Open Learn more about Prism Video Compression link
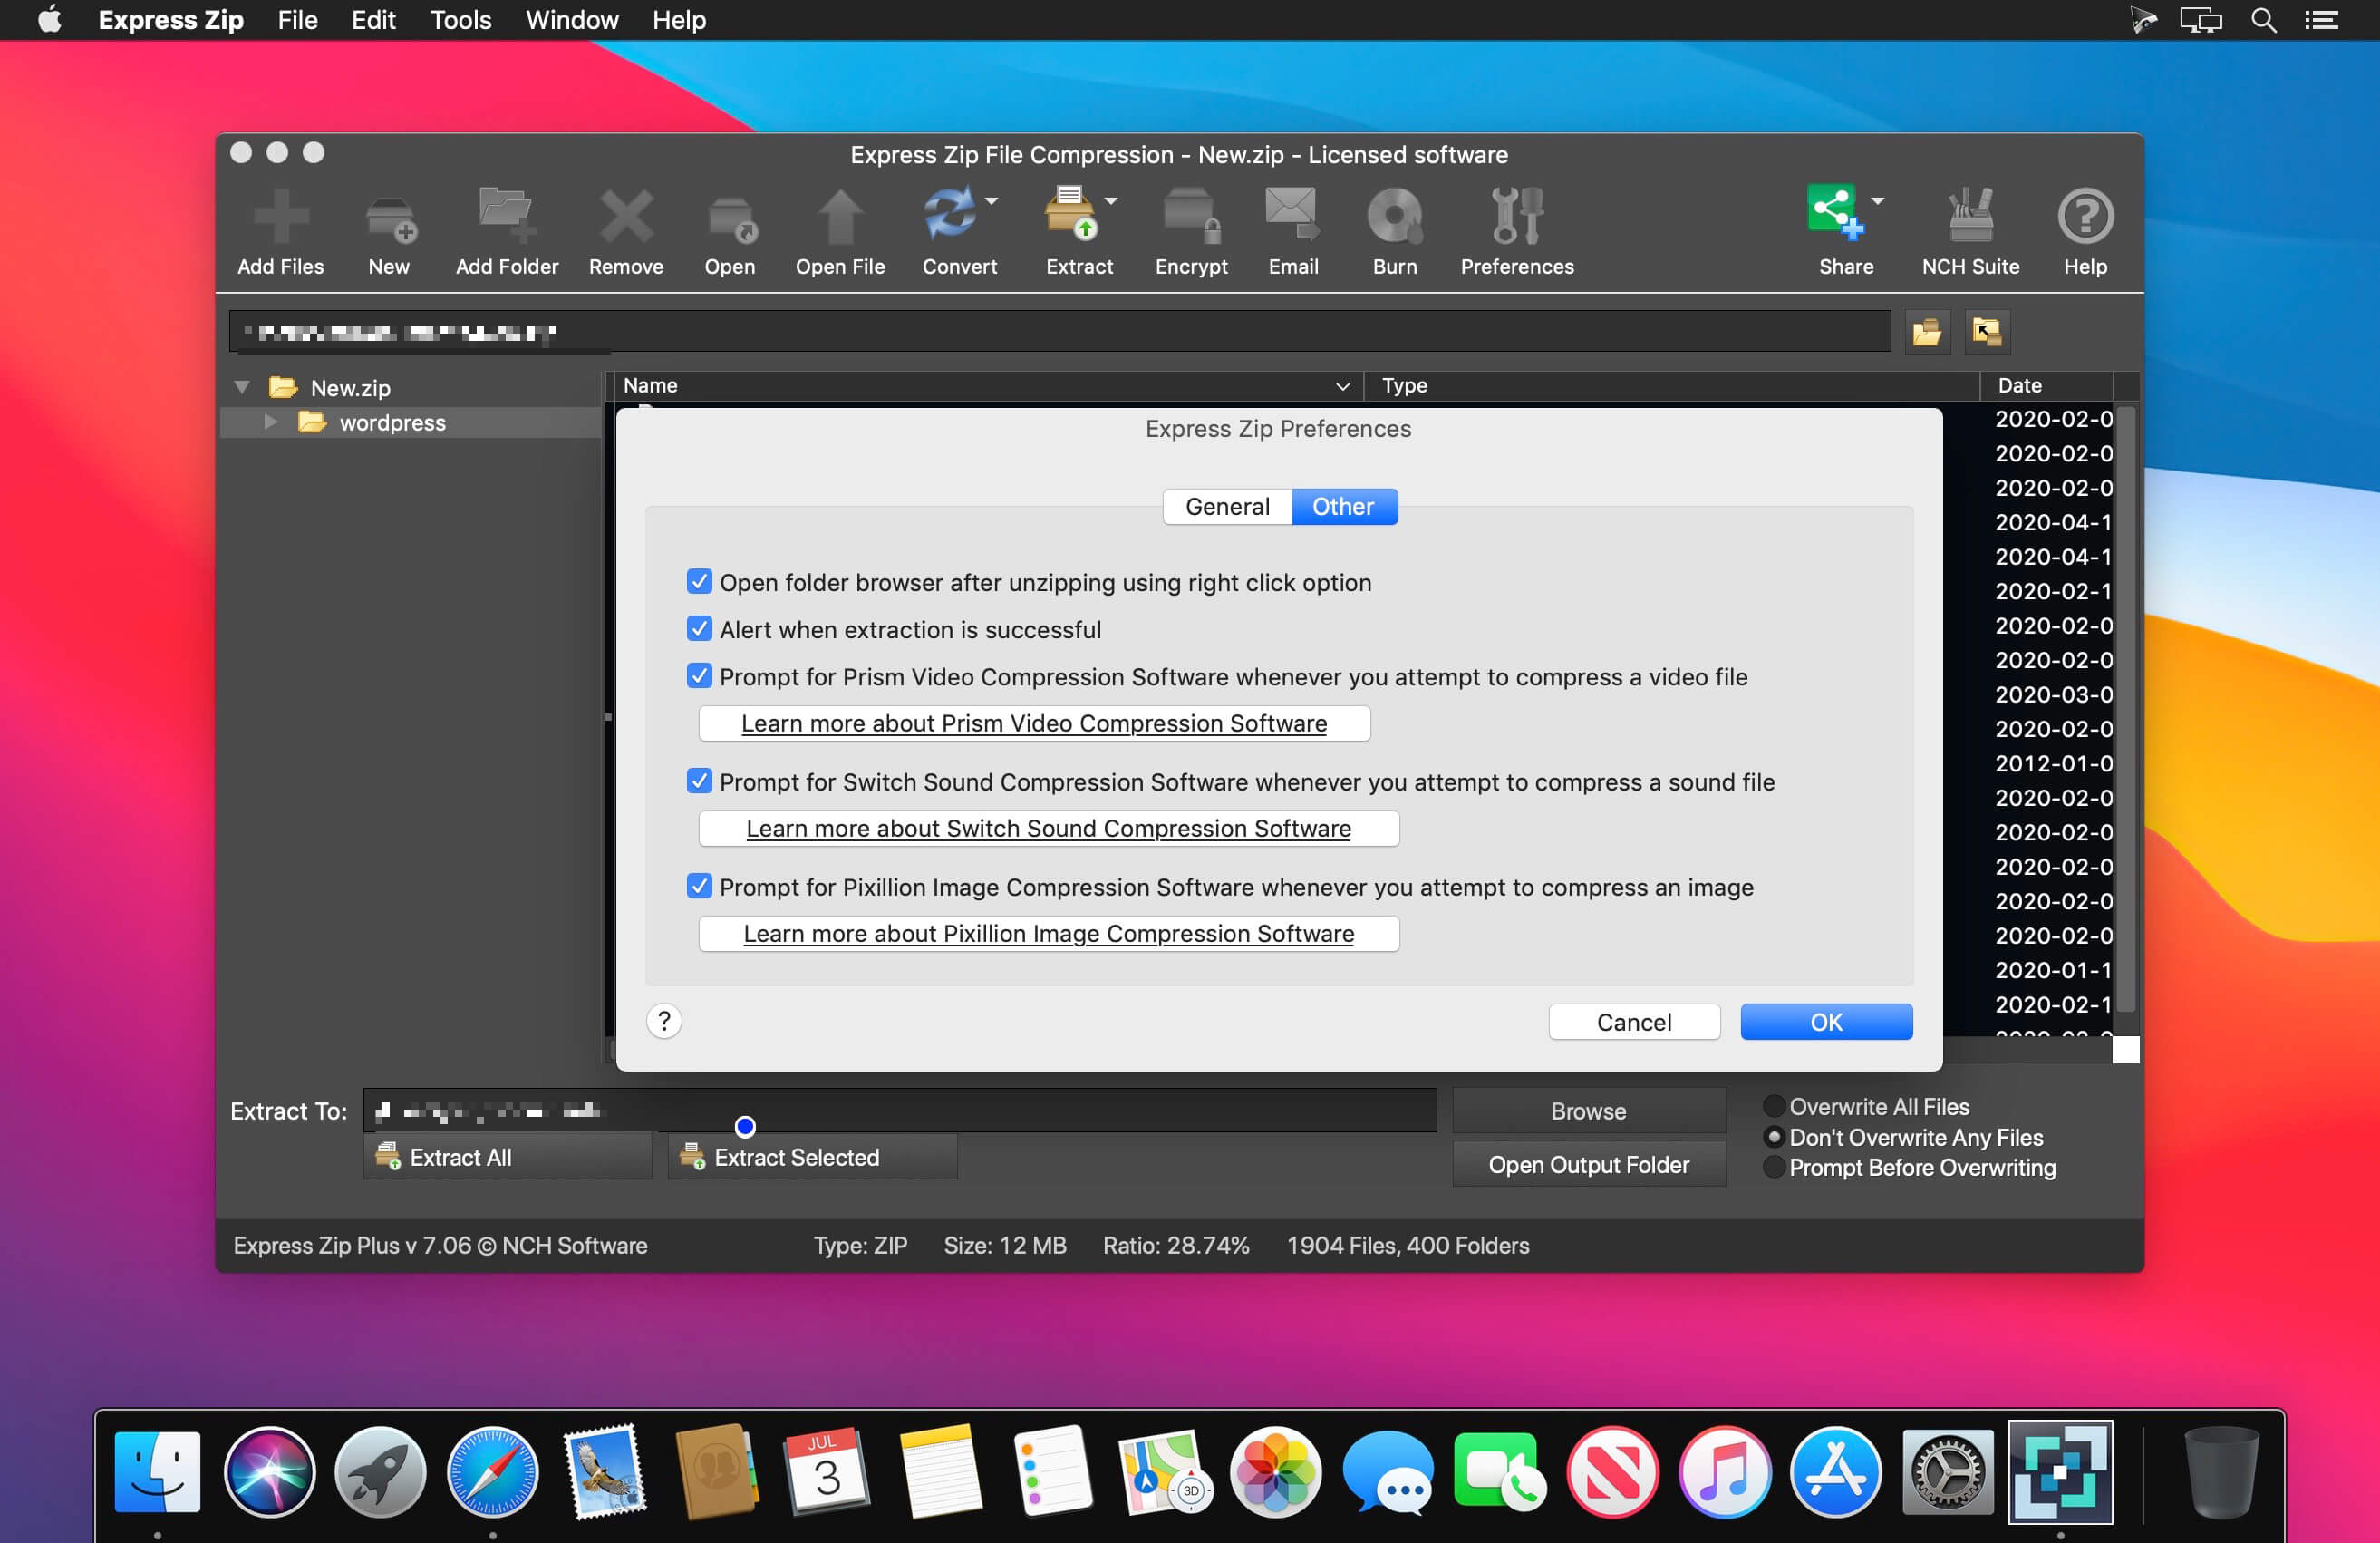 click(1034, 723)
